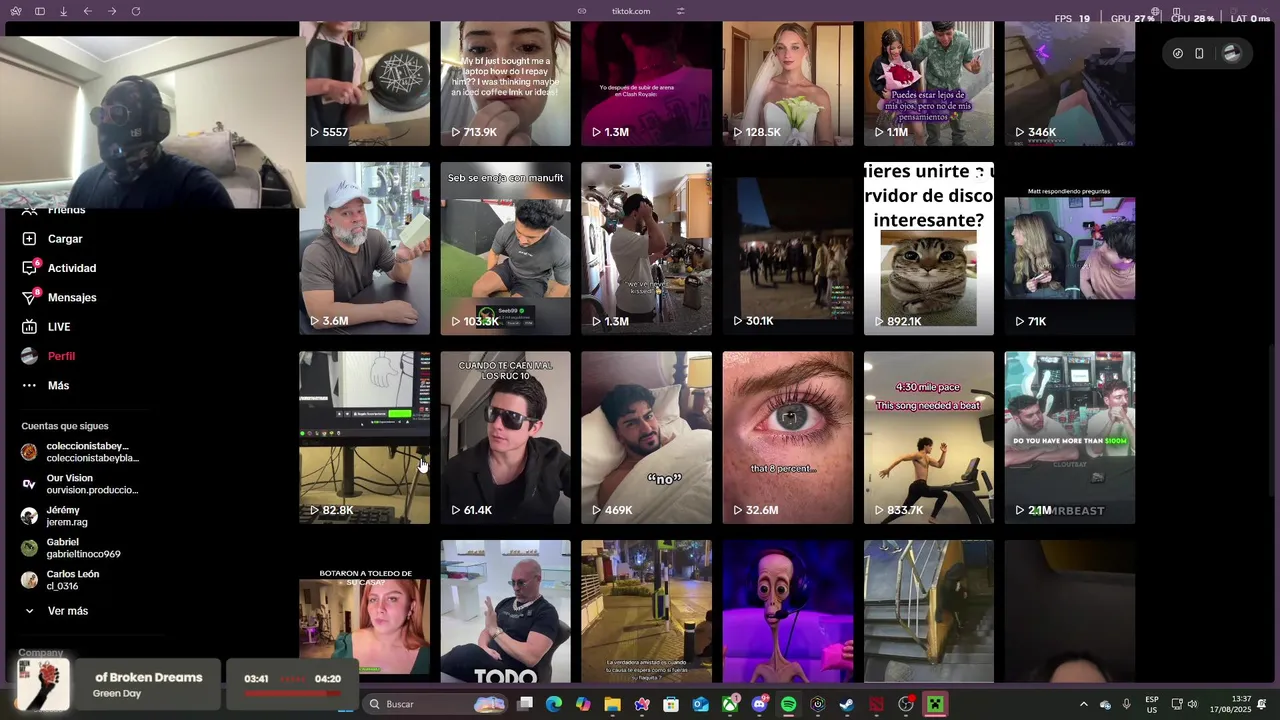Open cat discord video 892.1K views

pos(929,248)
